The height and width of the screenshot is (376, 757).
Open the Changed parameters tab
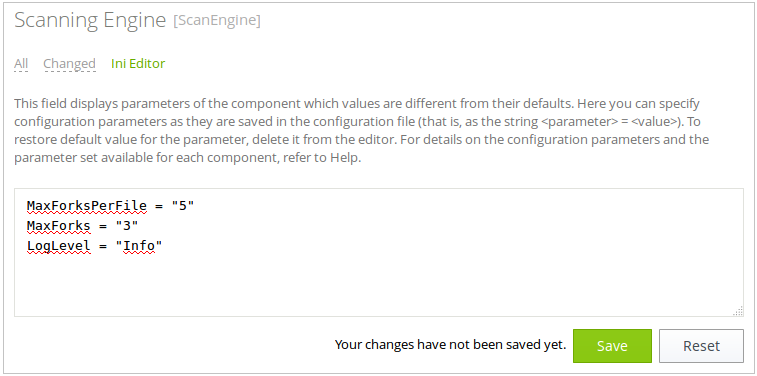pos(70,64)
